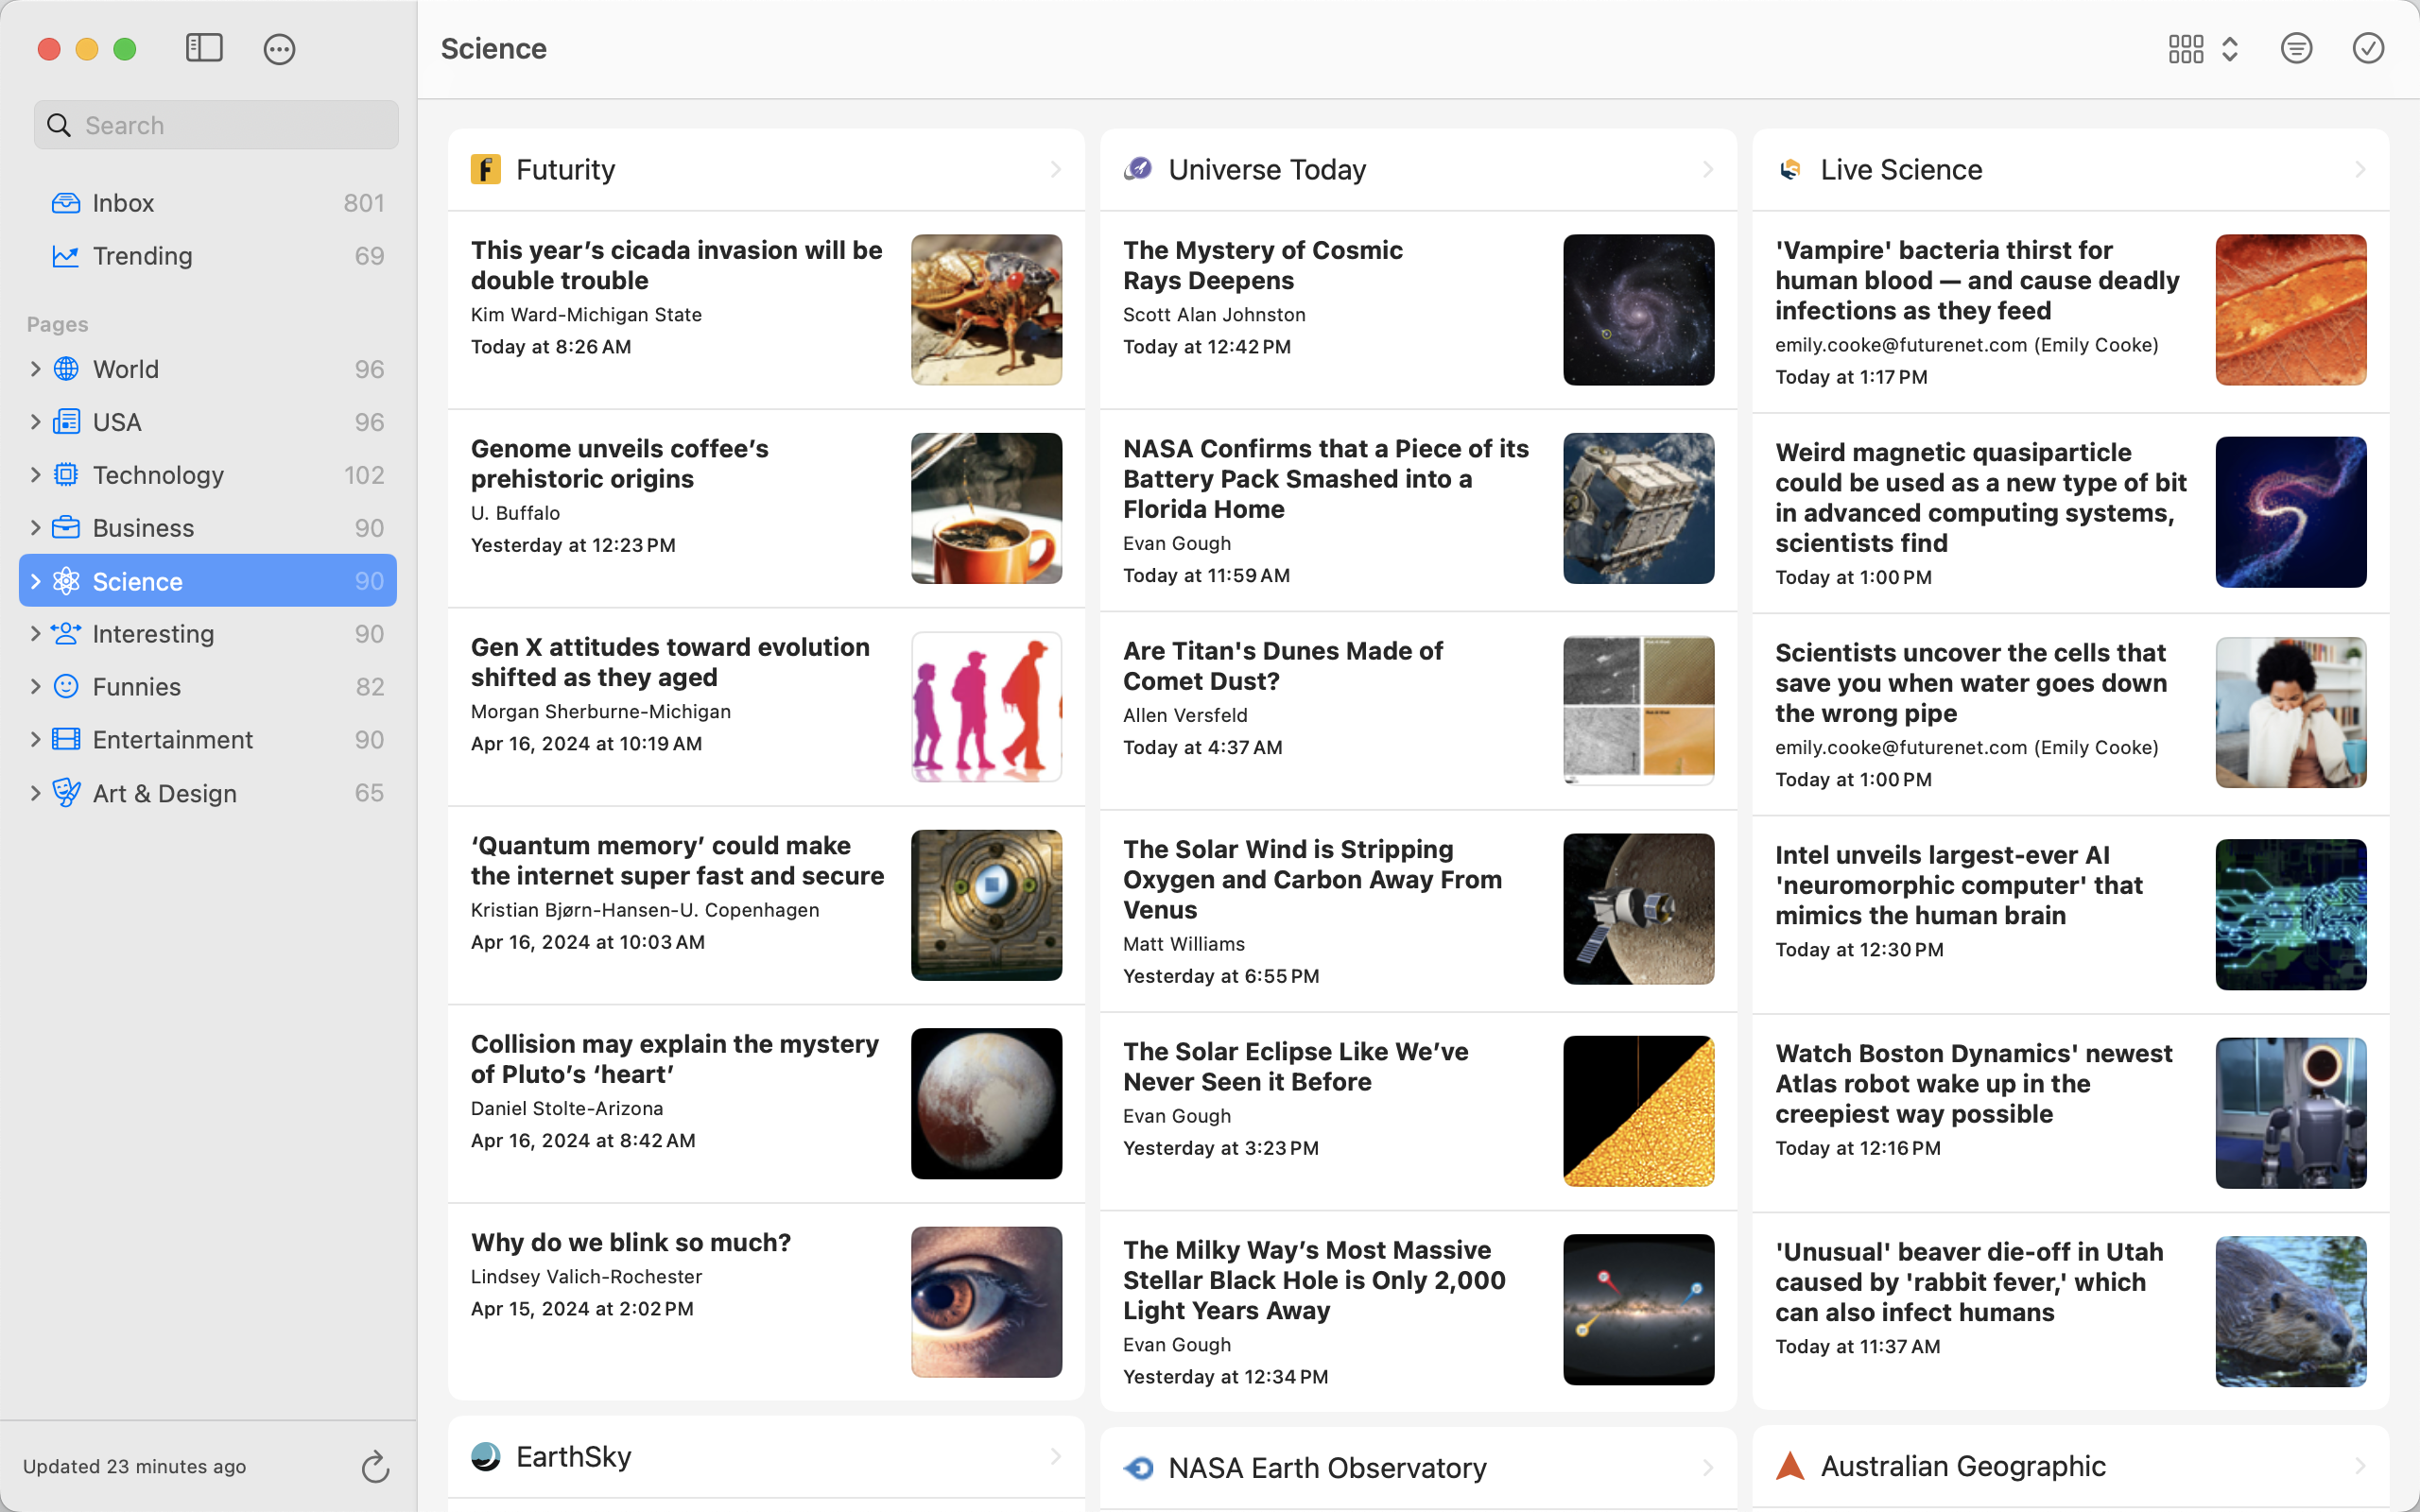Expand the Technology page chevron
This screenshot has height=1512, width=2420.
[35, 475]
